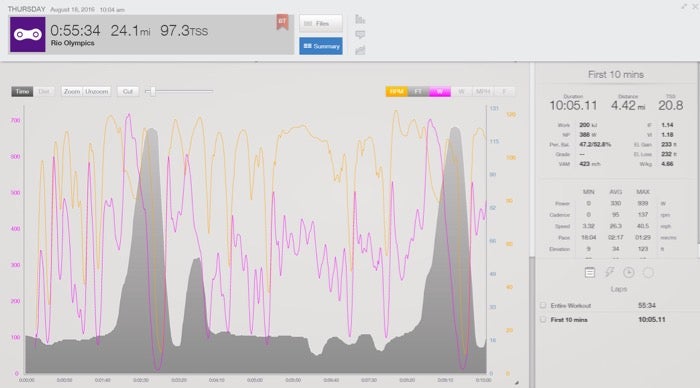Viewport: 700px width, 388px height.
Task: Click the 97.3 TSS value
Action: [x=184, y=30]
